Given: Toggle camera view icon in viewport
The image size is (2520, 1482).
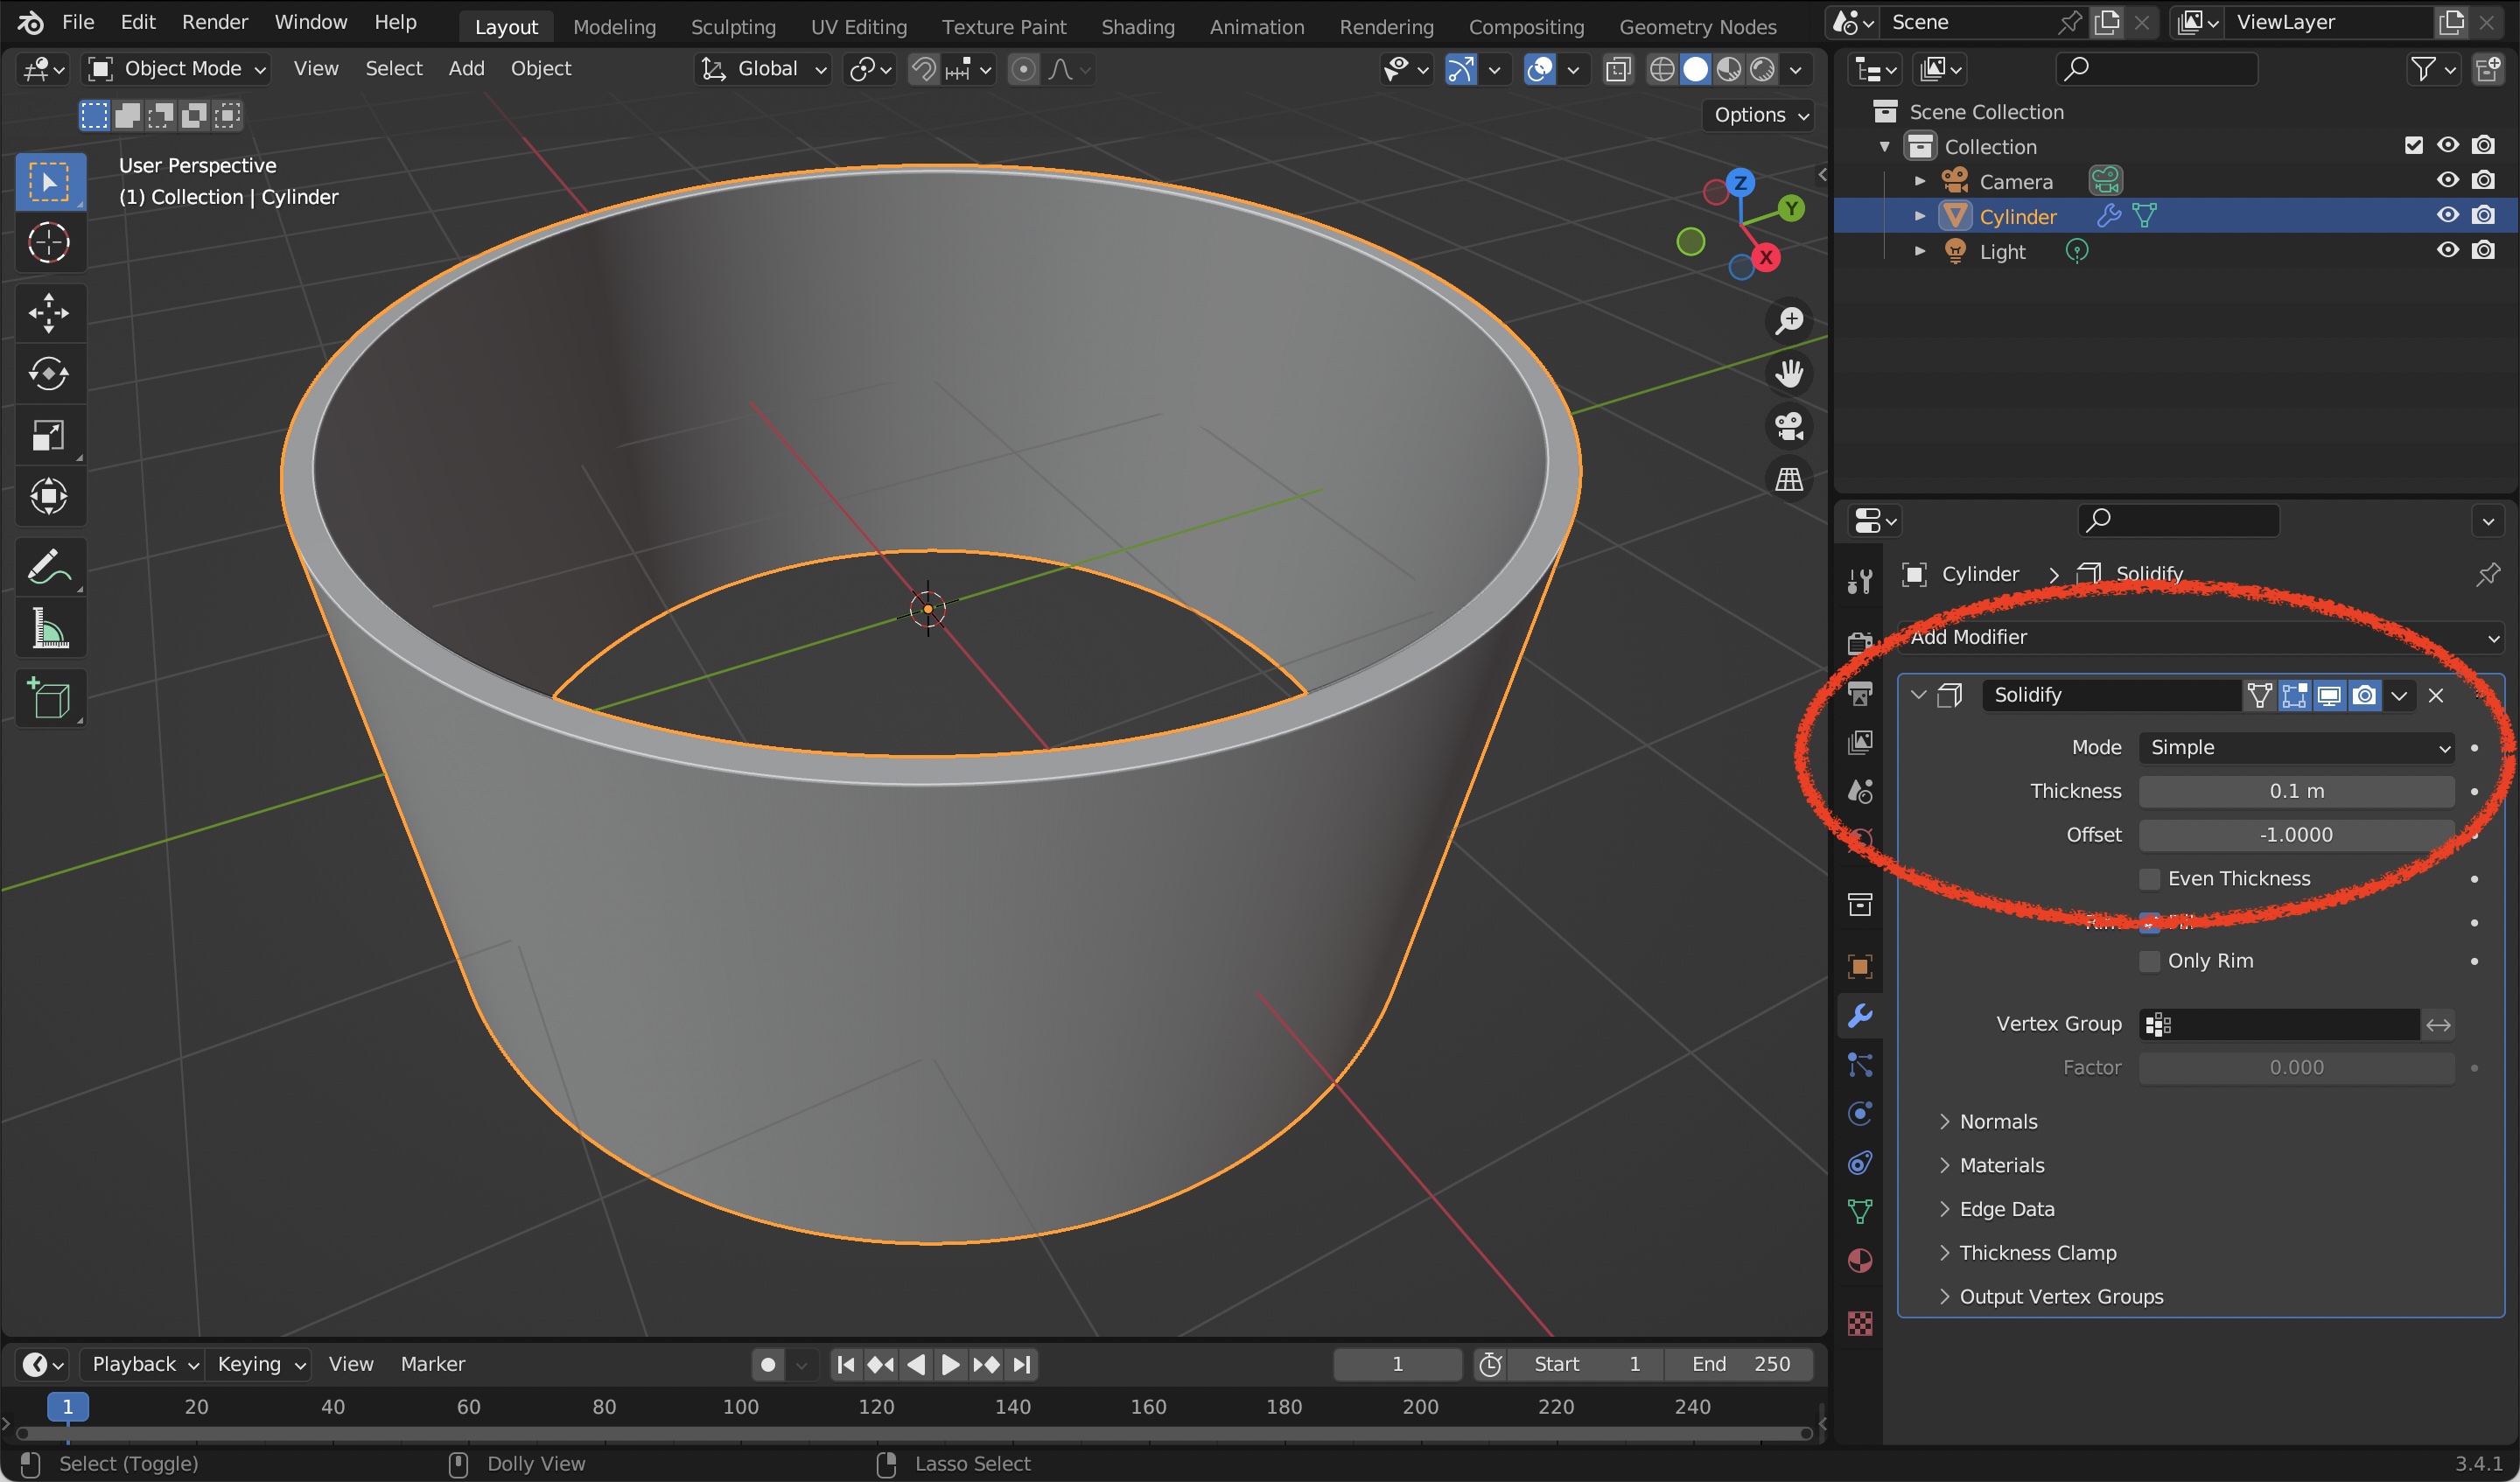Looking at the screenshot, I should (1788, 427).
